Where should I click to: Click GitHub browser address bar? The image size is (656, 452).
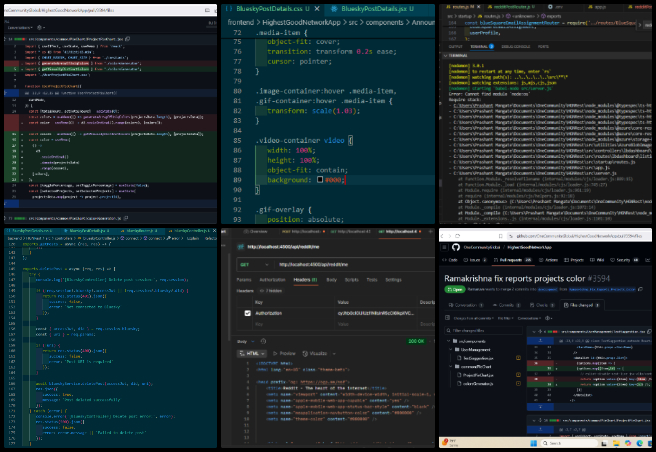pyautogui.click(x=579, y=236)
